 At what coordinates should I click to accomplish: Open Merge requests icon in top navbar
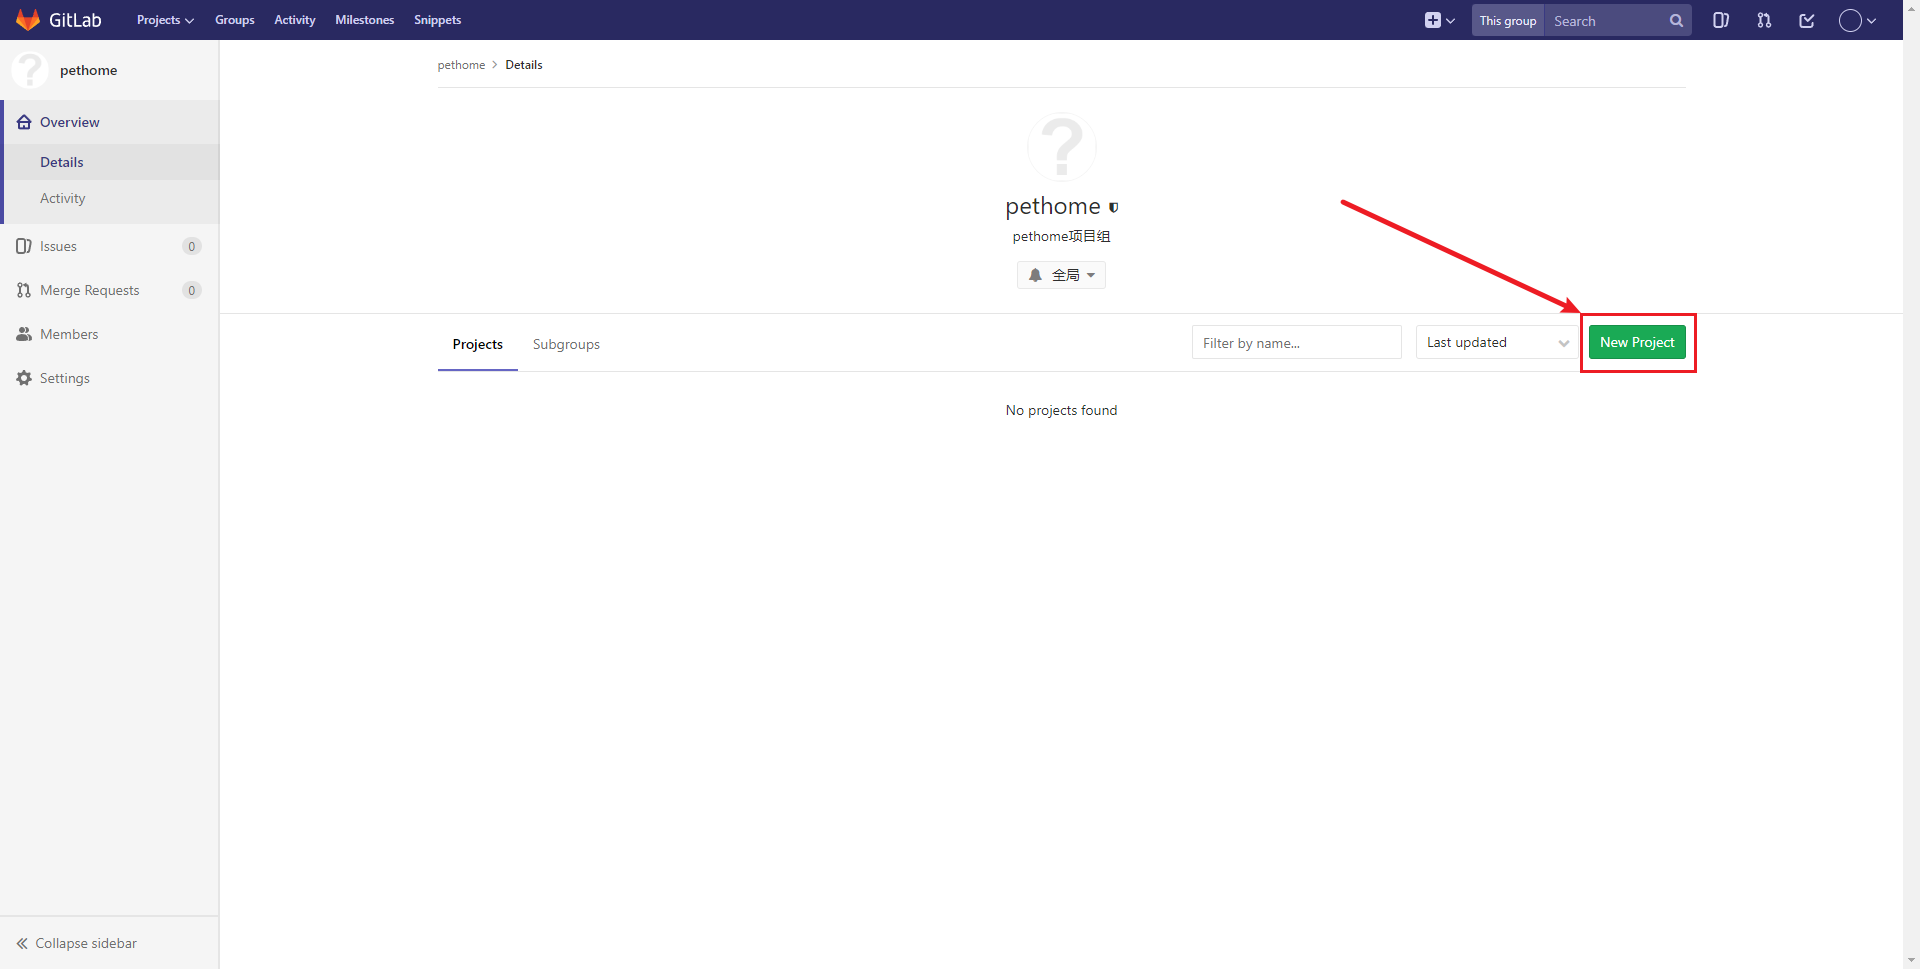1764,20
